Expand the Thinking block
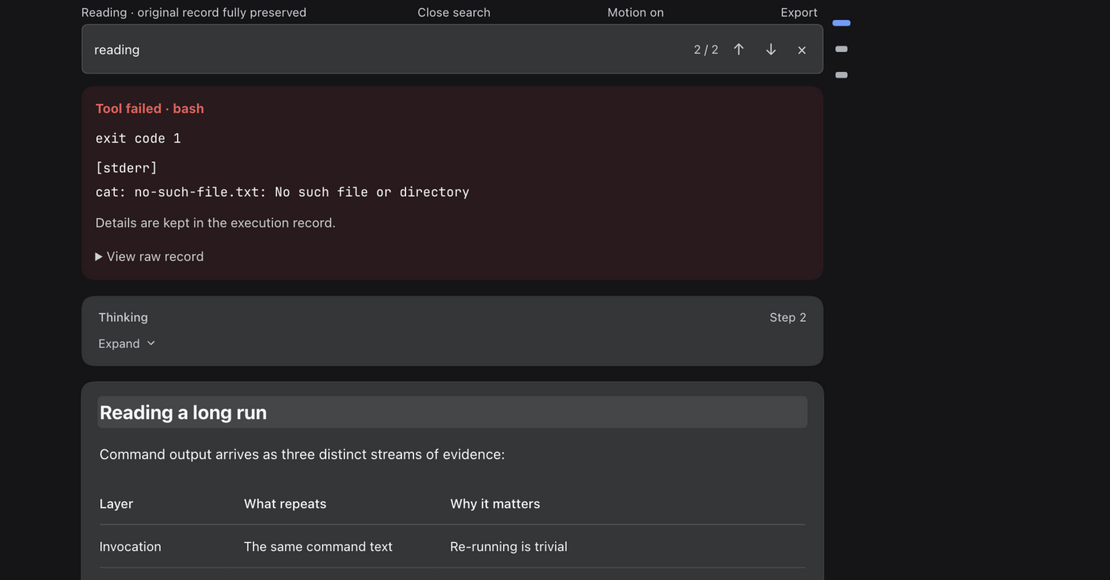 pyautogui.click(x=127, y=343)
